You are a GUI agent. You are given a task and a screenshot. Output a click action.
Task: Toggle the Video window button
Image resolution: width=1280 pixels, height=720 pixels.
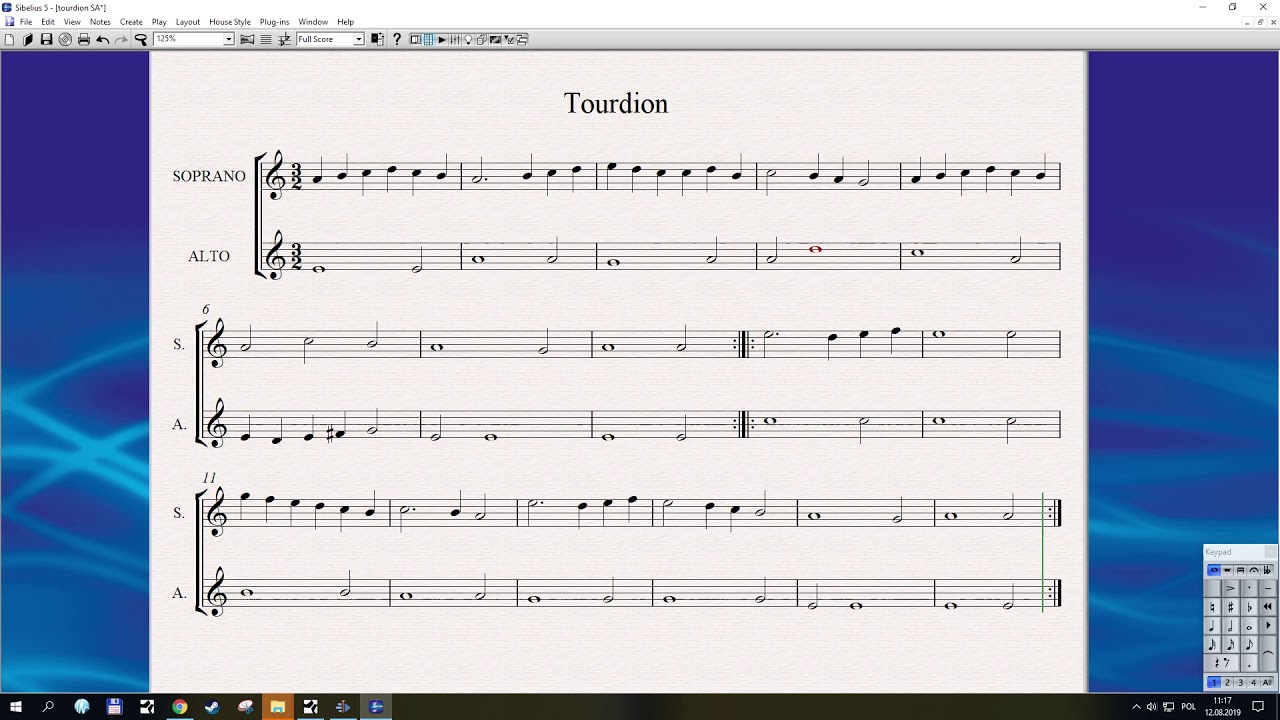(495, 40)
